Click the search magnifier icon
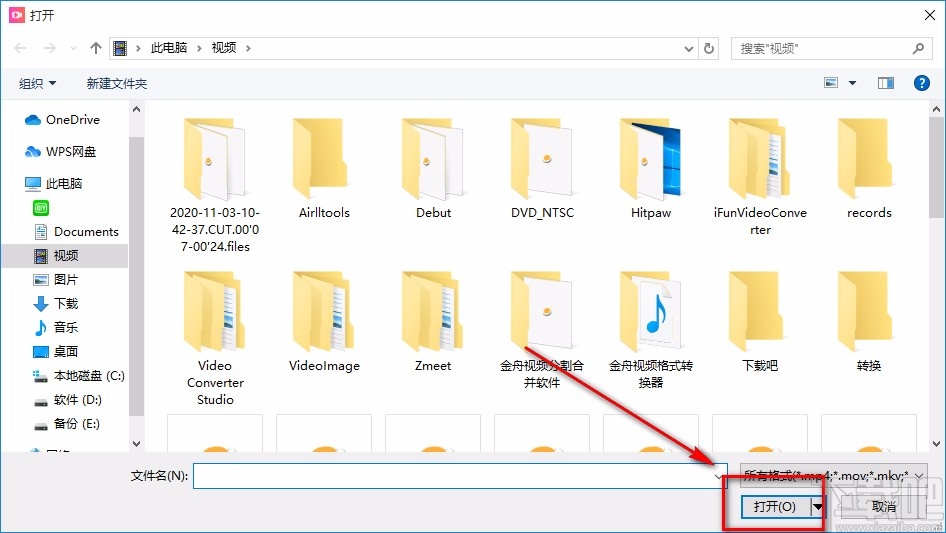Viewport: 946px width, 533px height. [x=918, y=48]
